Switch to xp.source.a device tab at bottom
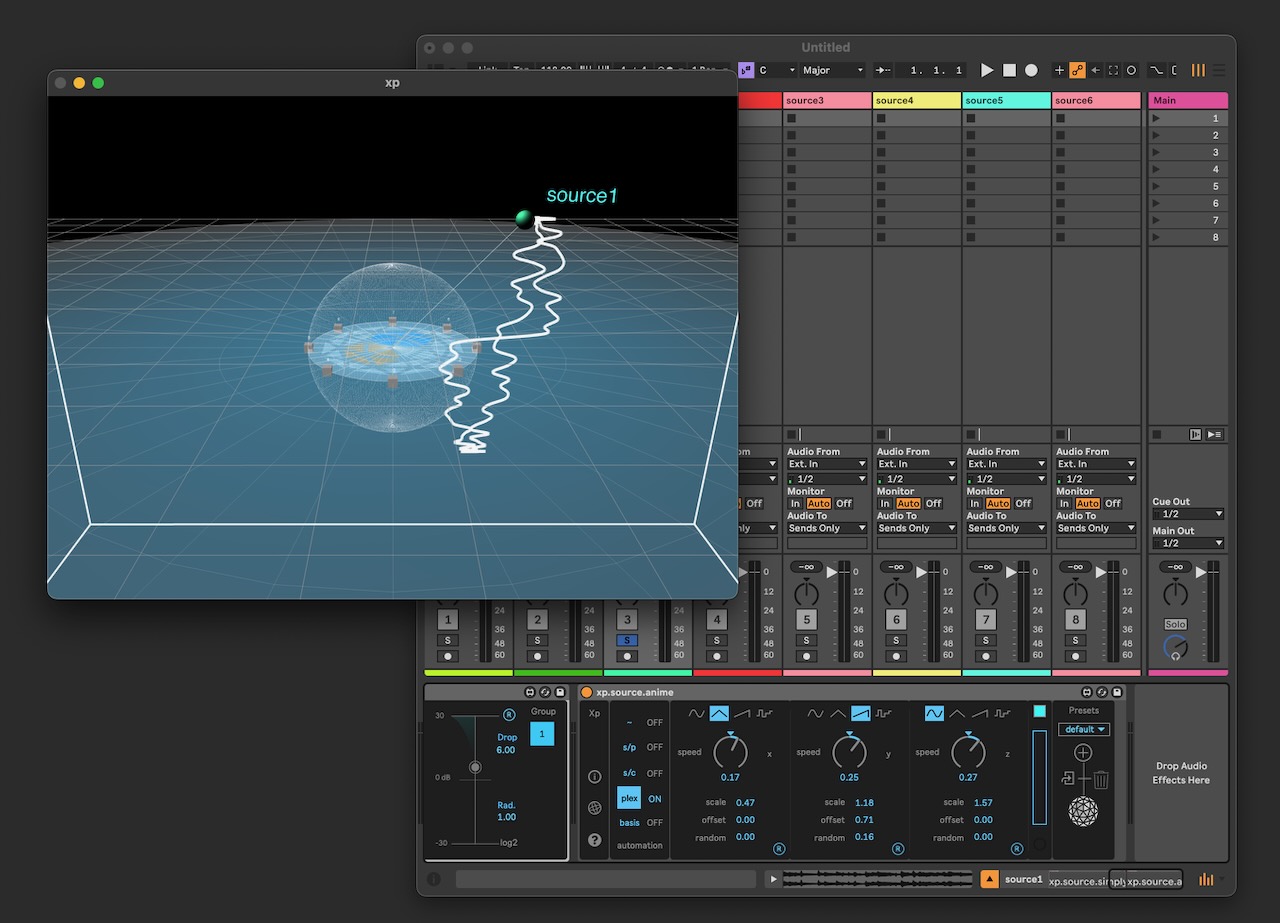 [1154, 880]
